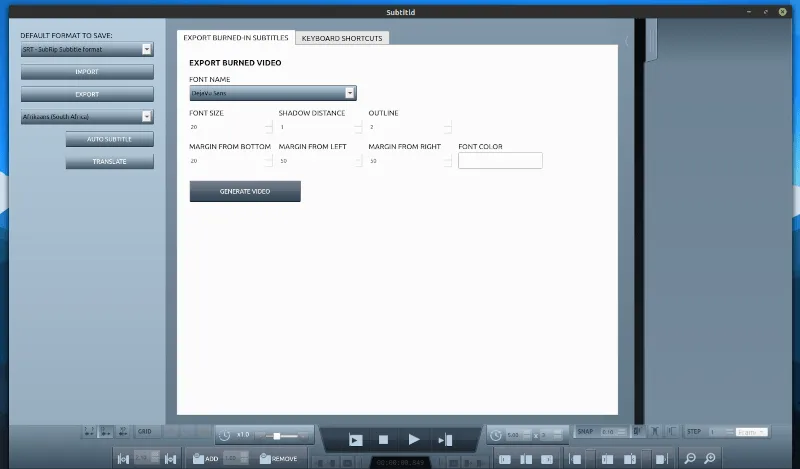The image size is (800, 469).
Task: Click the zoom out magnifier icon
Action: pyautogui.click(x=690, y=458)
